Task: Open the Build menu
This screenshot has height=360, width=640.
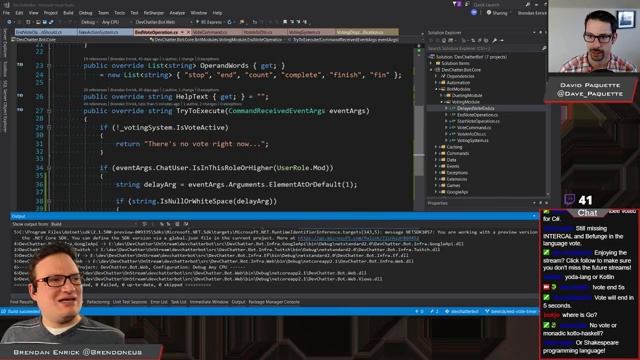Action: [x=68, y=13]
